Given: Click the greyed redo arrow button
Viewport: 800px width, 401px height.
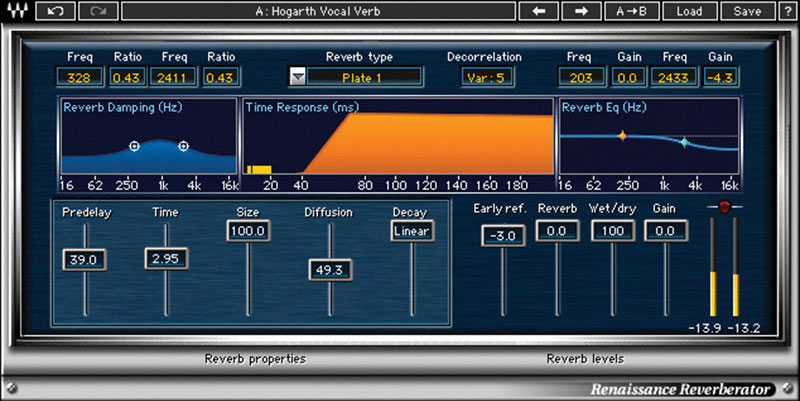Looking at the screenshot, I should (x=98, y=11).
